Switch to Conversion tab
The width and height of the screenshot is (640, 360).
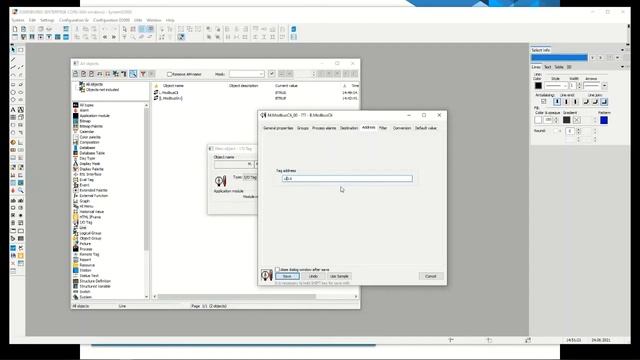(402, 128)
